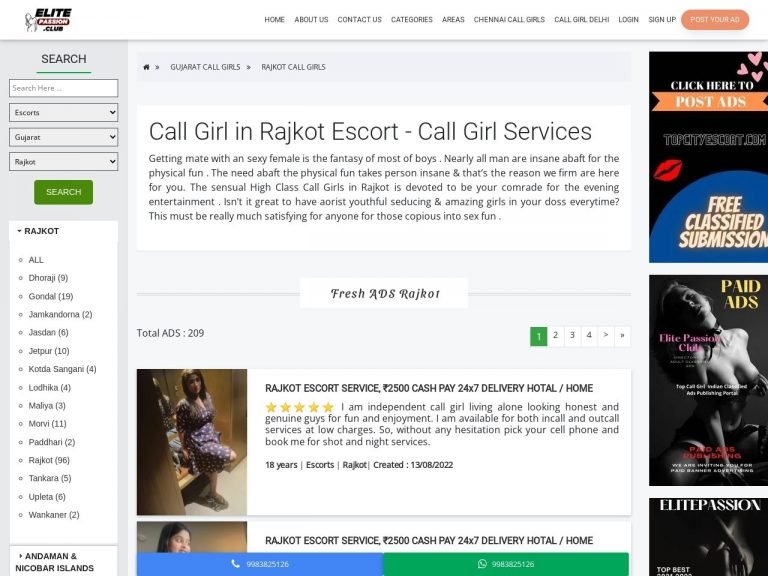Select the ALL option in the sidebar list
This screenshot has height=576, width=768.
pyautogui.click(x=36, y=260)
